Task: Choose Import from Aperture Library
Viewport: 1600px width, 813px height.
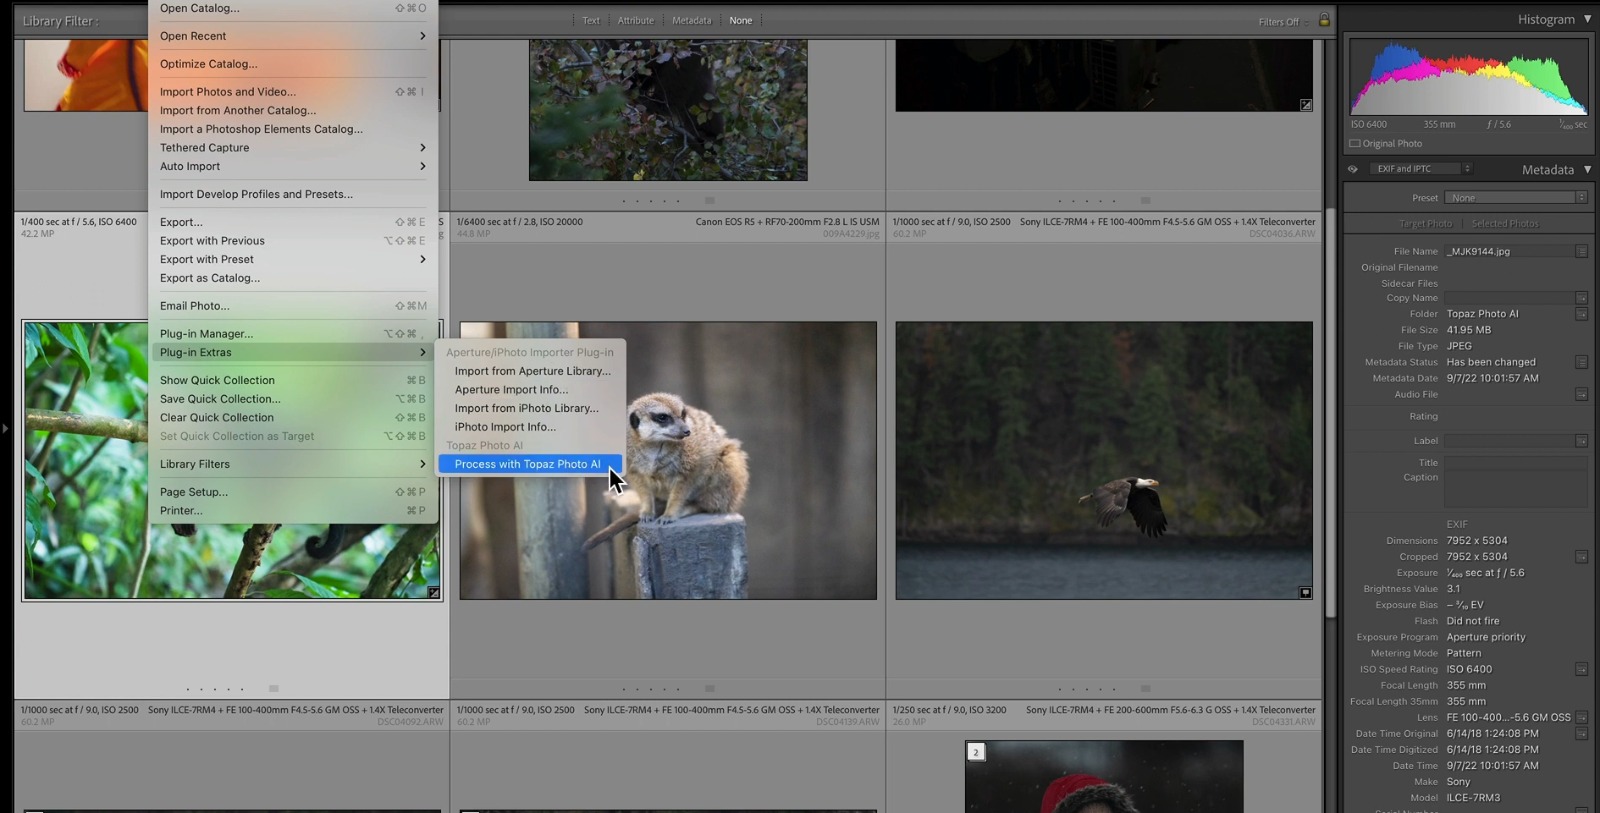Action: [x=532, y=371]
